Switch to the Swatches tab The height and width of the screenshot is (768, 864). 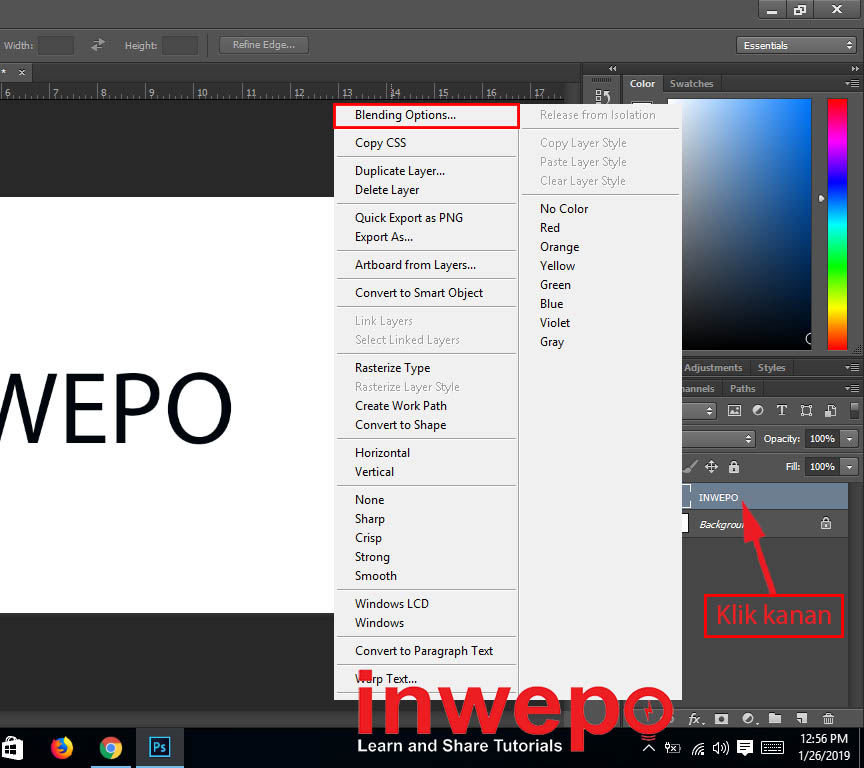point(691,84)
